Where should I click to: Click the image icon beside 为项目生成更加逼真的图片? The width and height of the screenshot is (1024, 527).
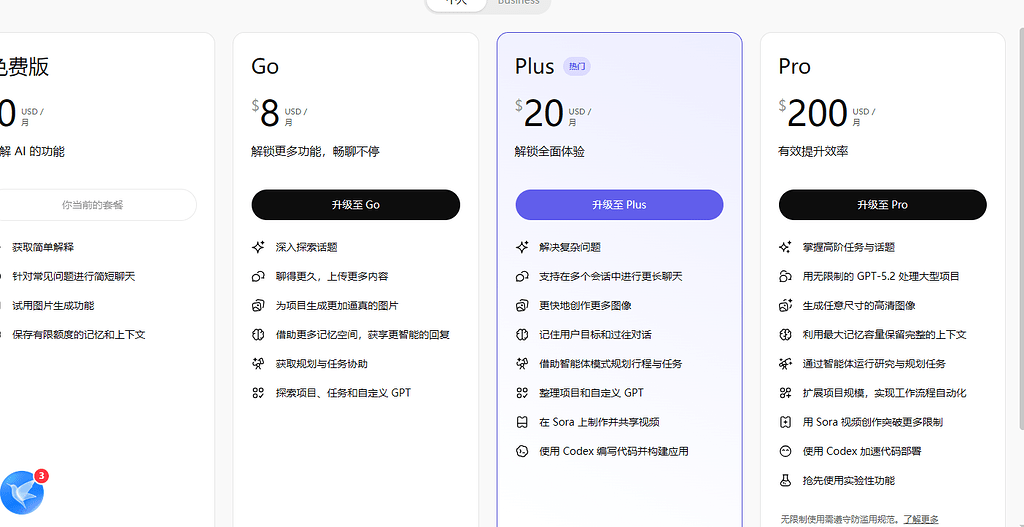(x=258, y=306)
